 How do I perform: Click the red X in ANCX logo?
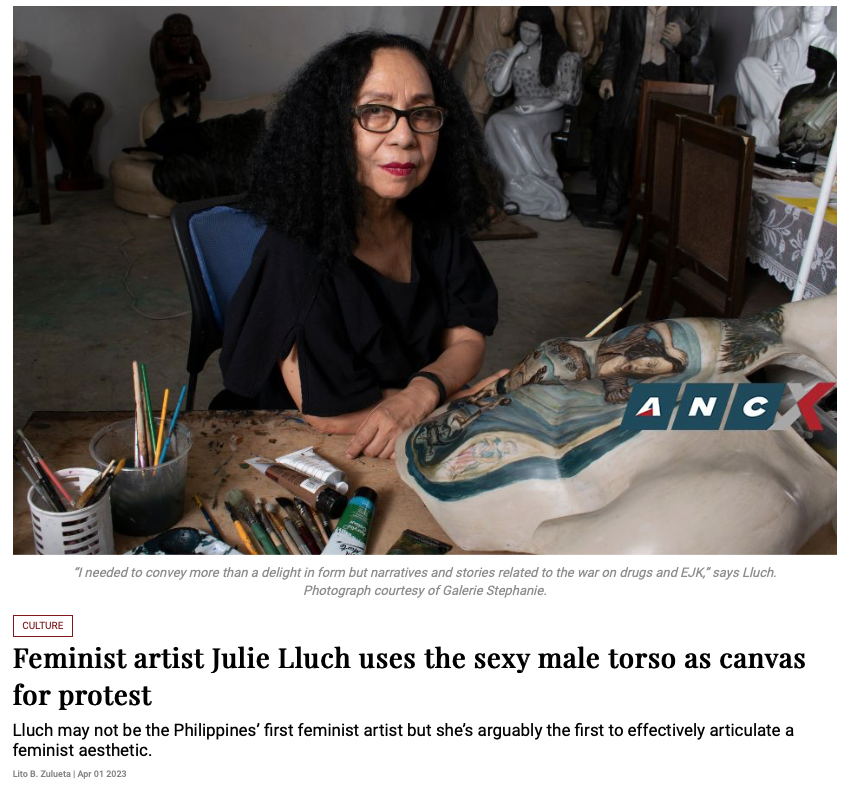pyautogui.click(x=807, y=406)
